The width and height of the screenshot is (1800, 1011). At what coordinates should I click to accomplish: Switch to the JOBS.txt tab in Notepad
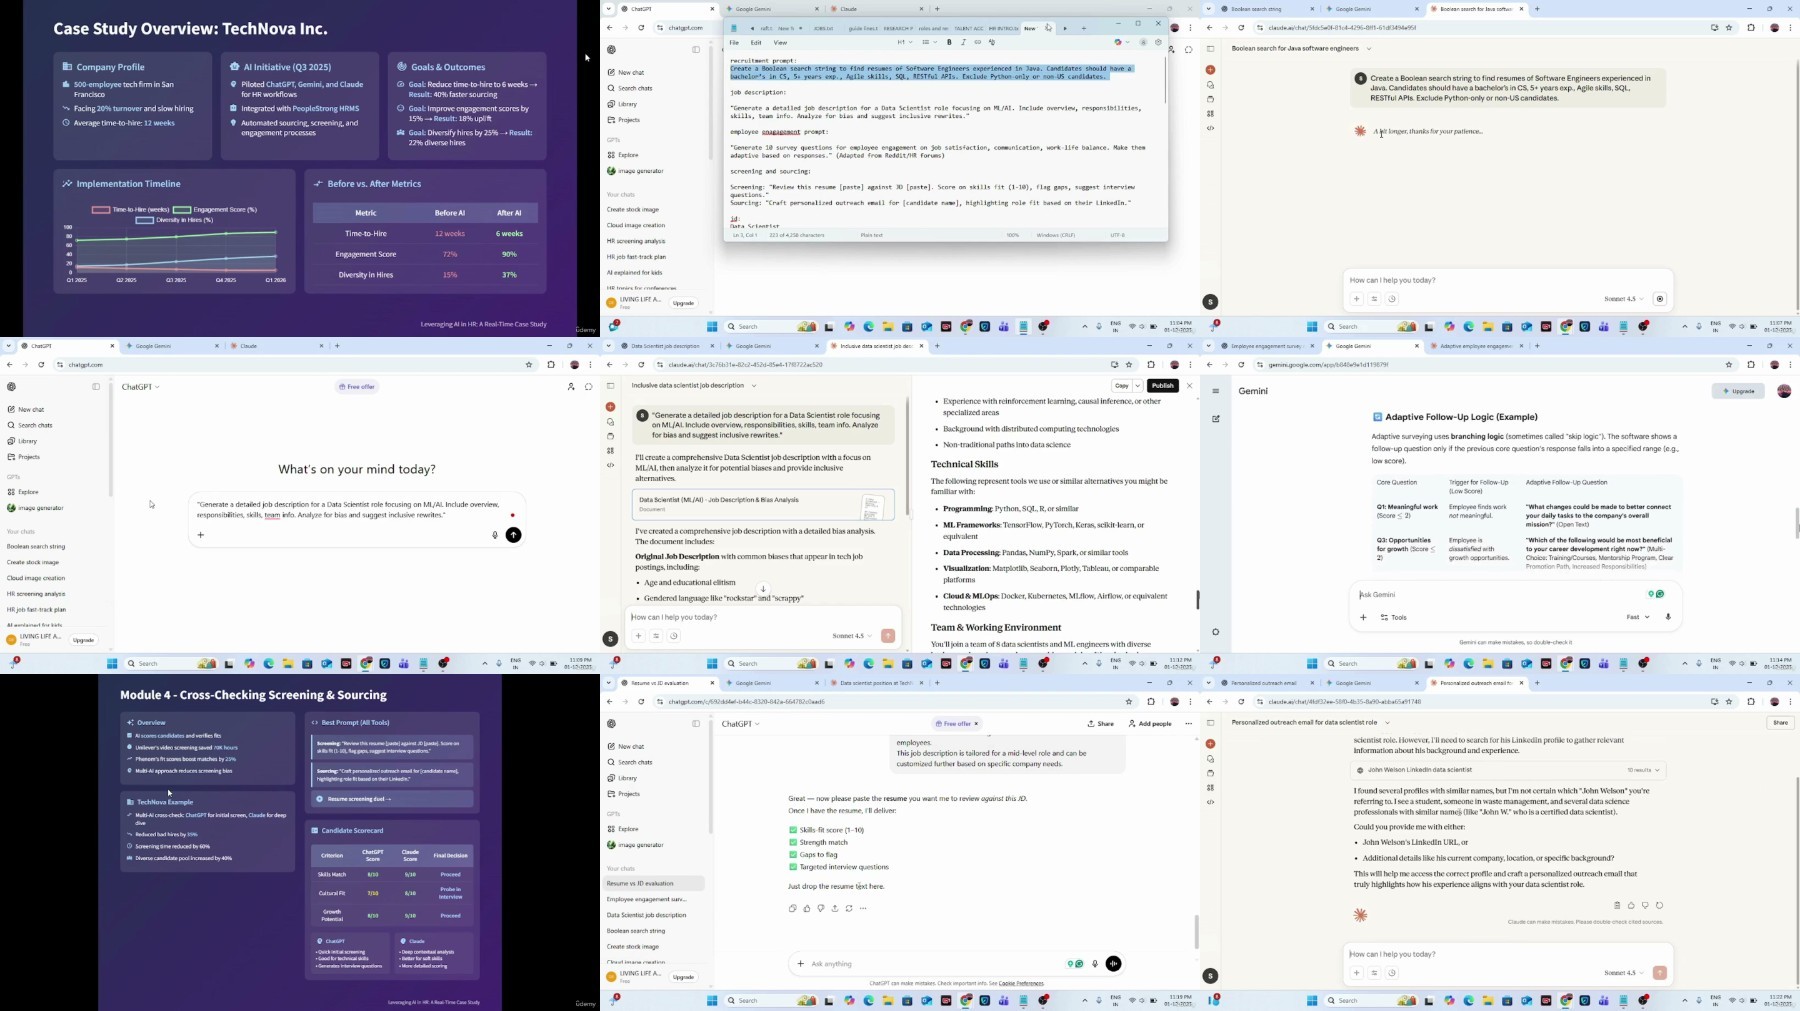pos(823,28)
